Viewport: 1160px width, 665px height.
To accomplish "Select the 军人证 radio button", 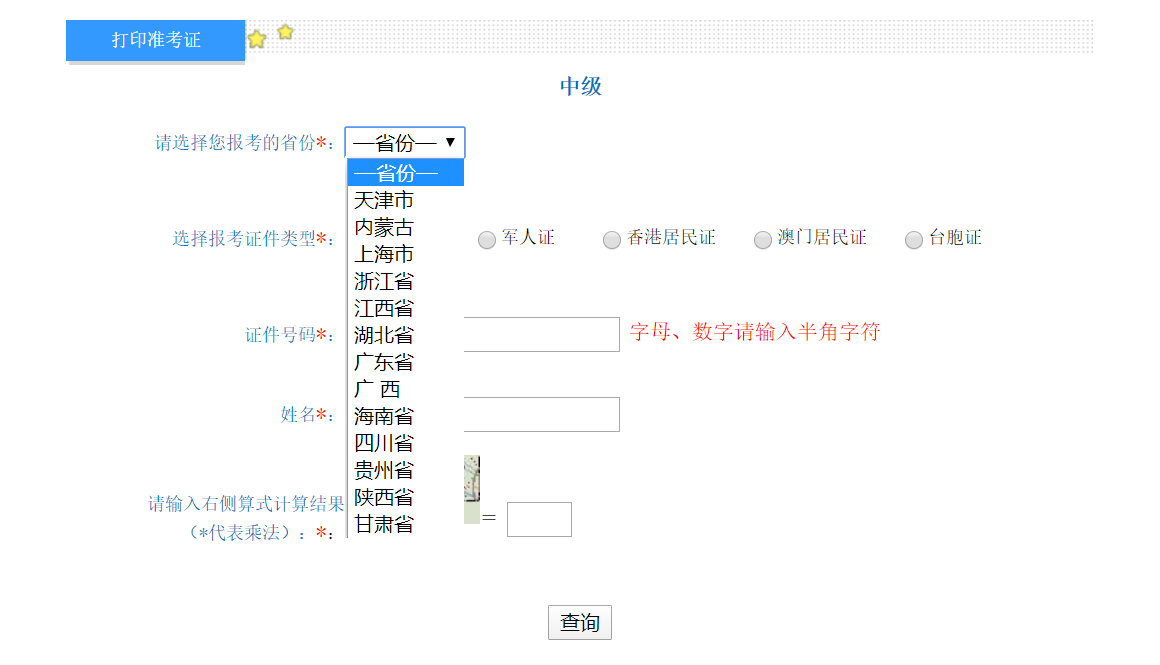I will tap(487, 239).
